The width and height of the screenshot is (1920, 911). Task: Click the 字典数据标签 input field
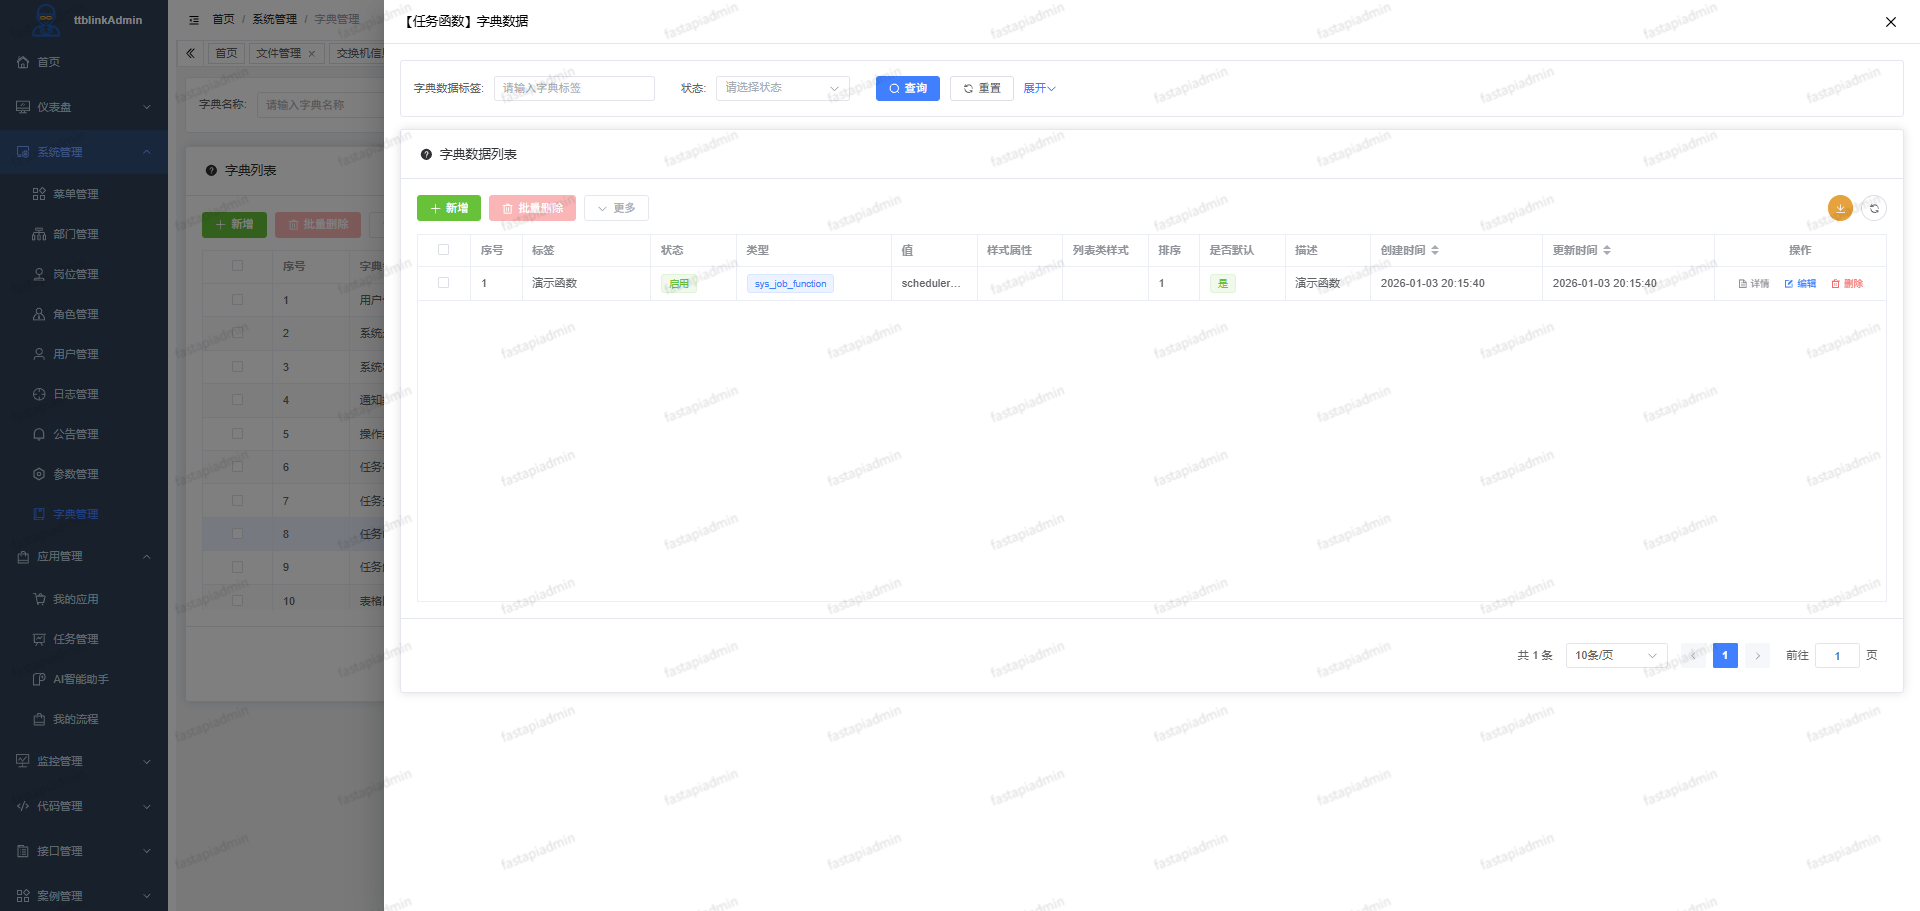click(574, 88)
